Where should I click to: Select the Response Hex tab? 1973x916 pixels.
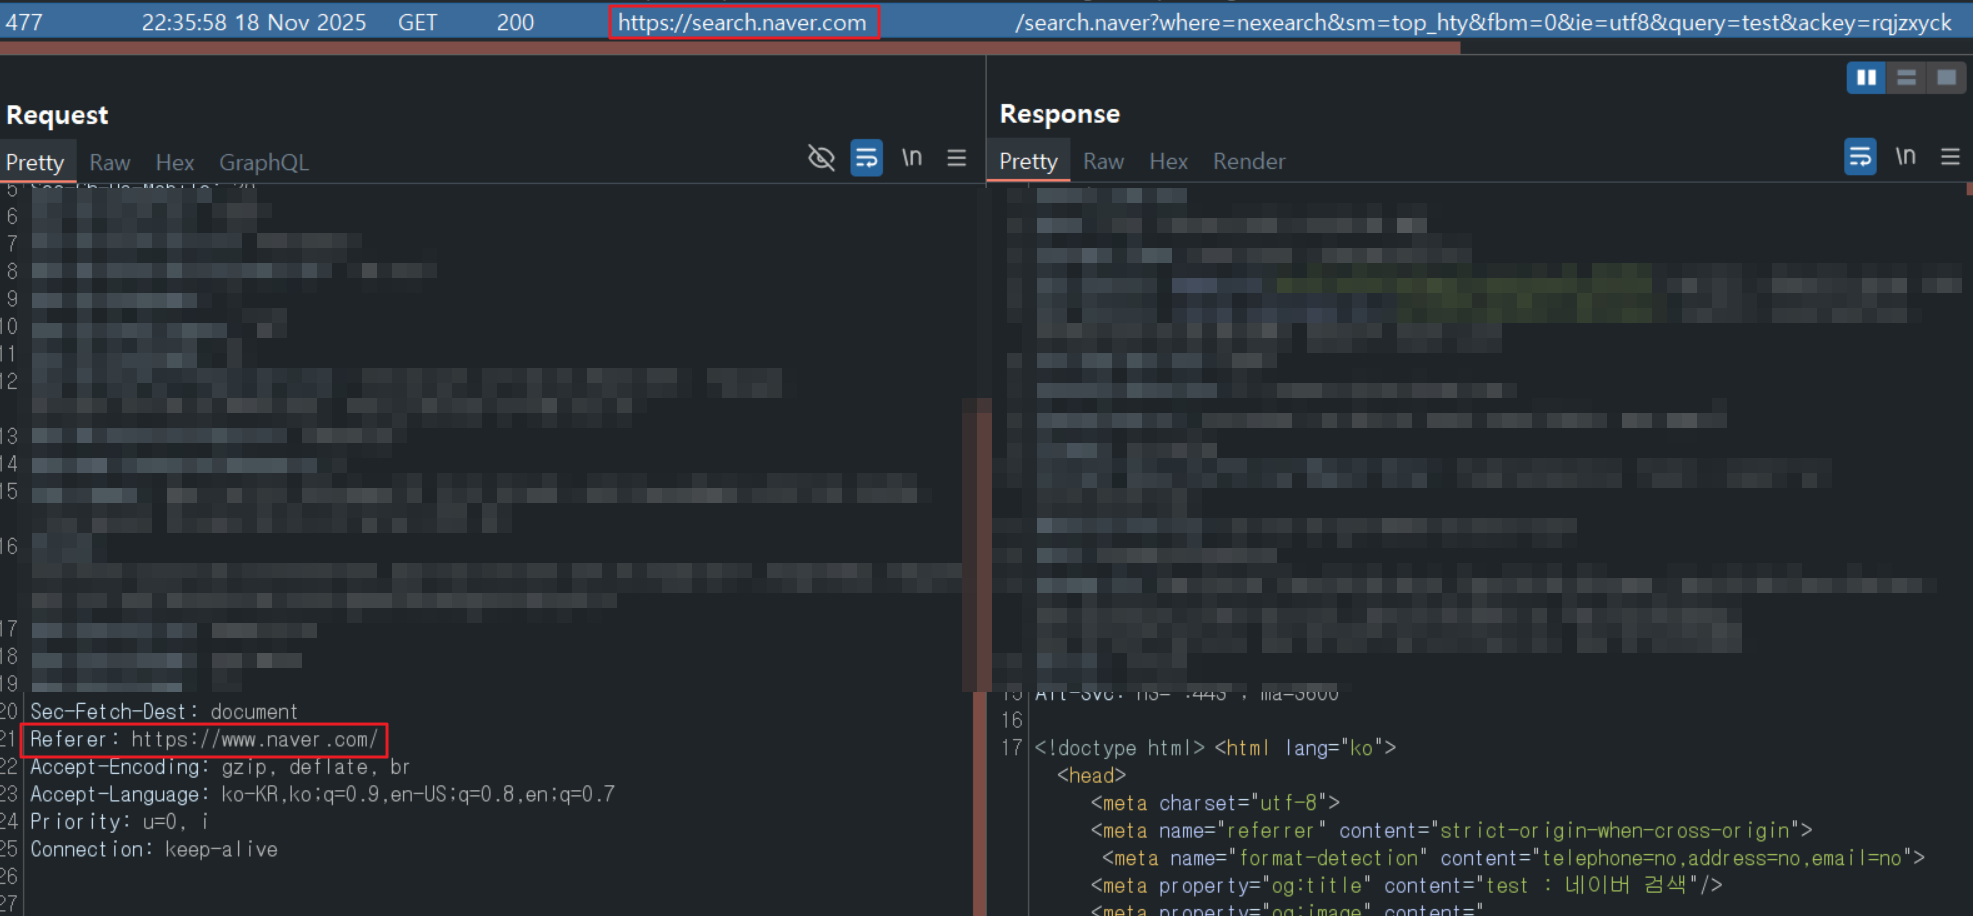click(1168, 162)
